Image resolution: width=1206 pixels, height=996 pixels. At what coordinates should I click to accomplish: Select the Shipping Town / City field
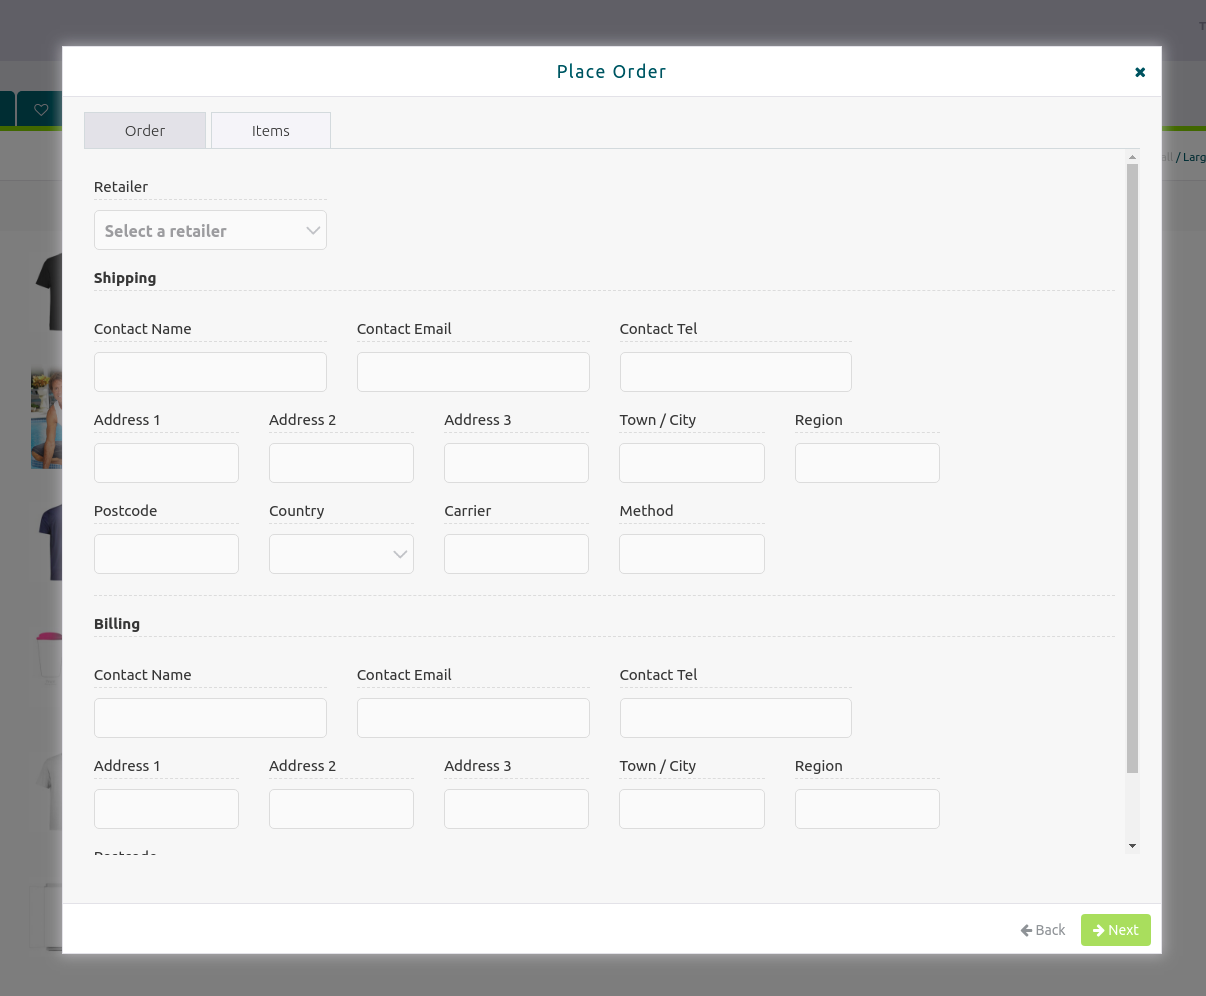coord(692,463)
